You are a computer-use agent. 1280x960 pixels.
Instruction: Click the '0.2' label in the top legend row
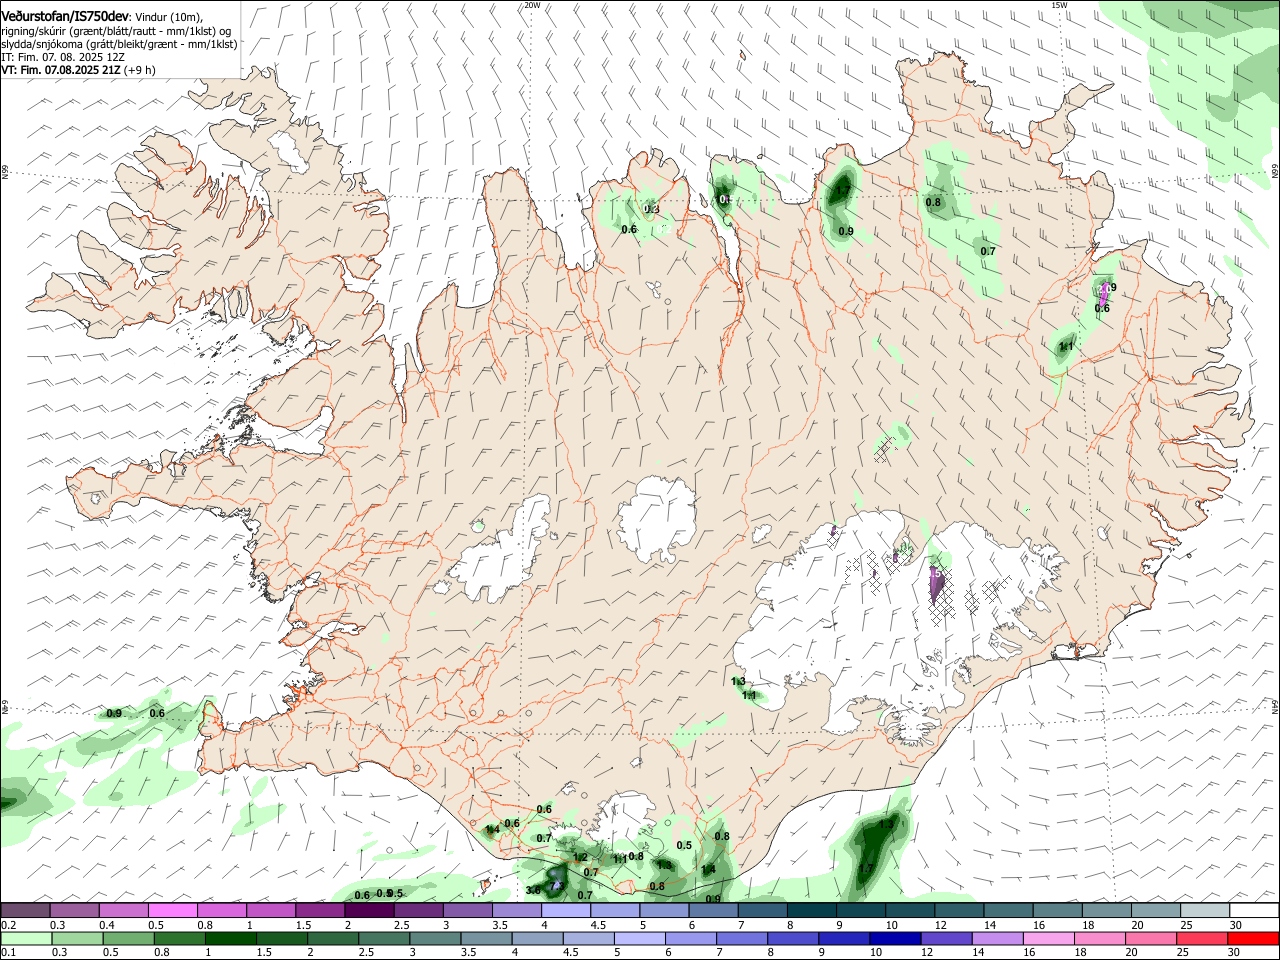[8, 925]
